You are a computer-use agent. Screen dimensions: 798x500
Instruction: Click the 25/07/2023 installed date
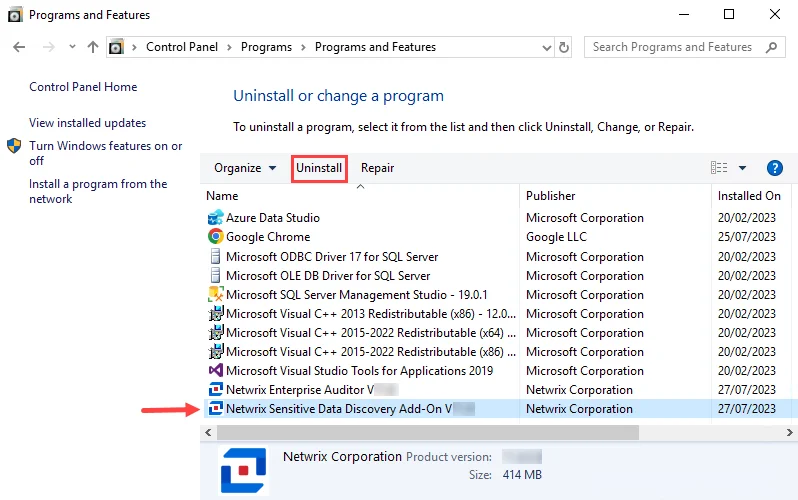click(747, 237)
